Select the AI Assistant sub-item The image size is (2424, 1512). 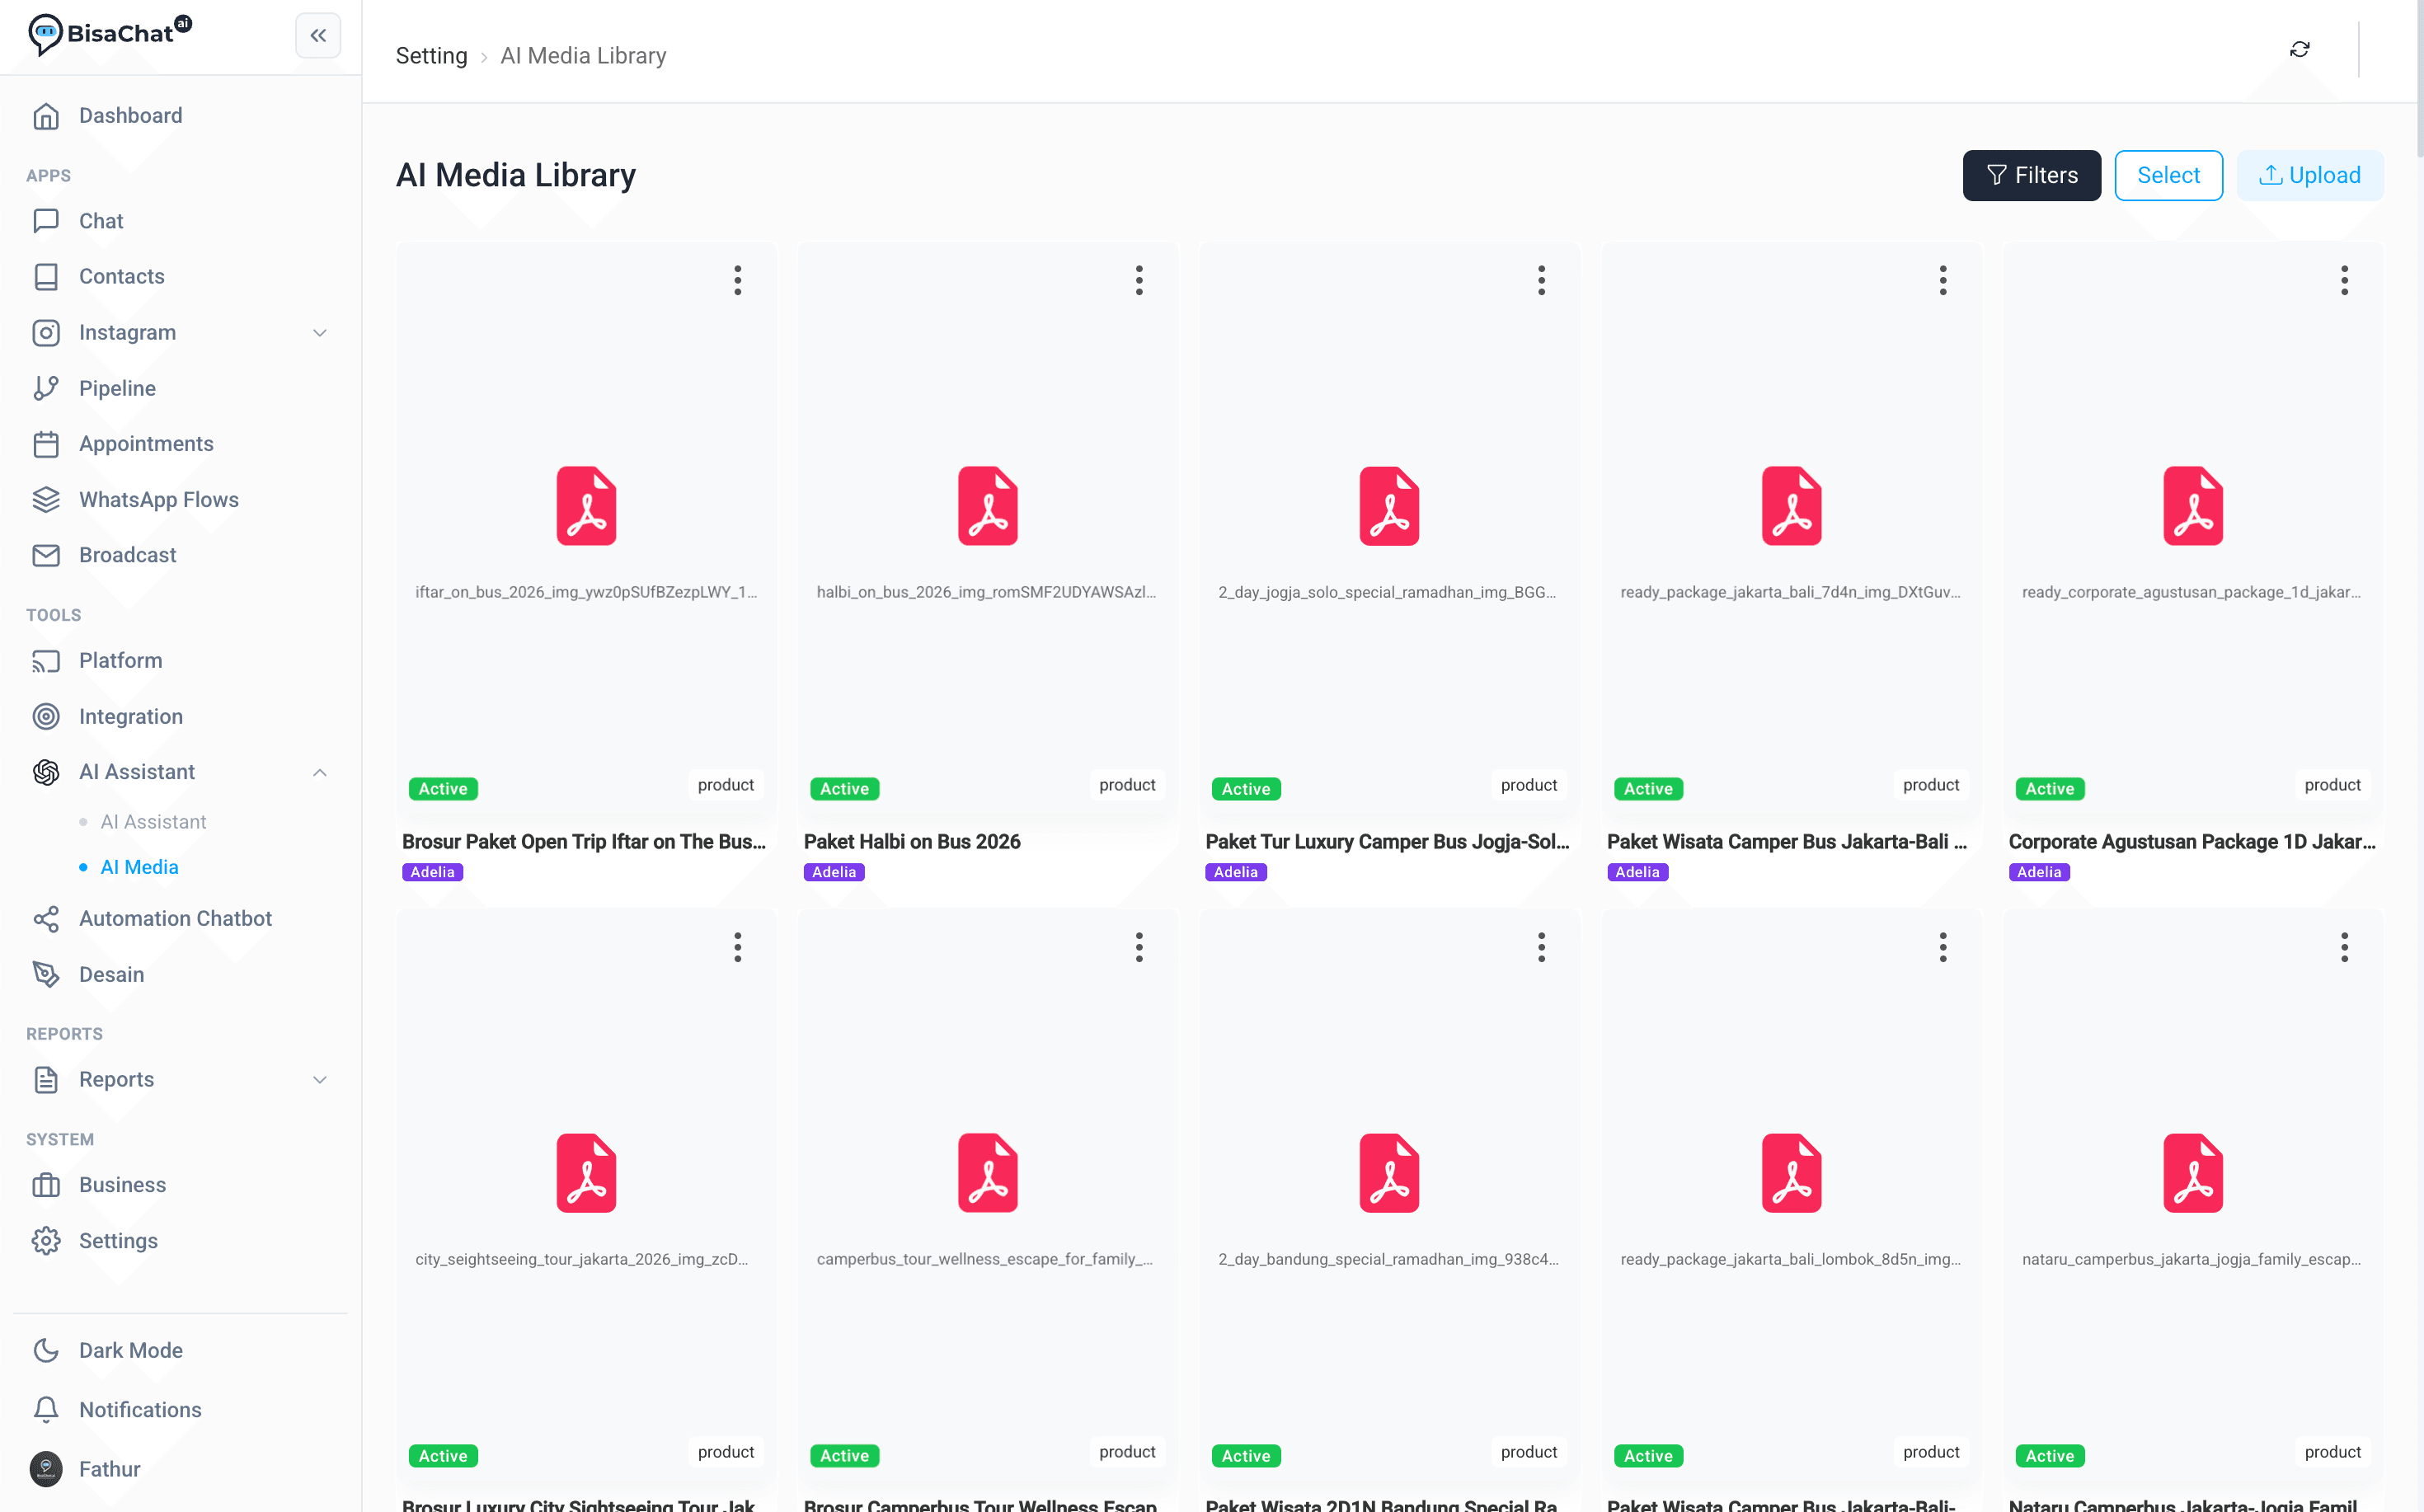pyautogui.click(x=153, y=822)
